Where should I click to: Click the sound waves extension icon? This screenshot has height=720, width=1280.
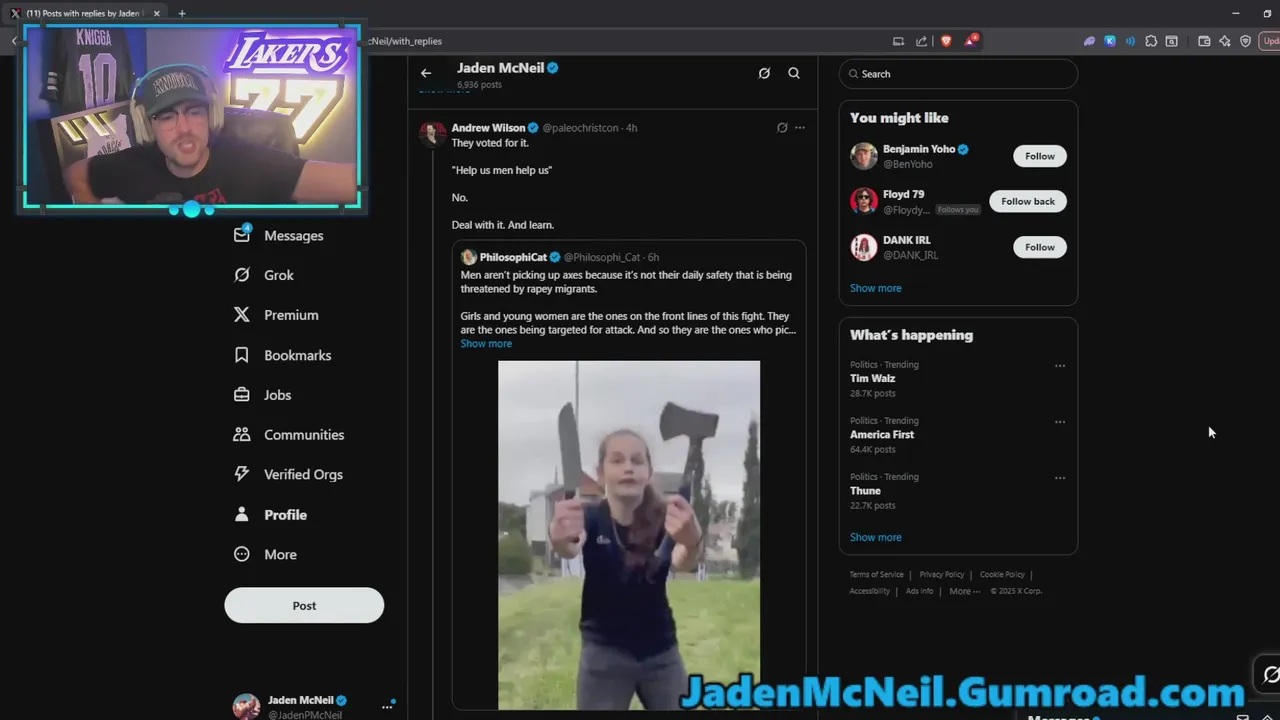[1130, 41]
